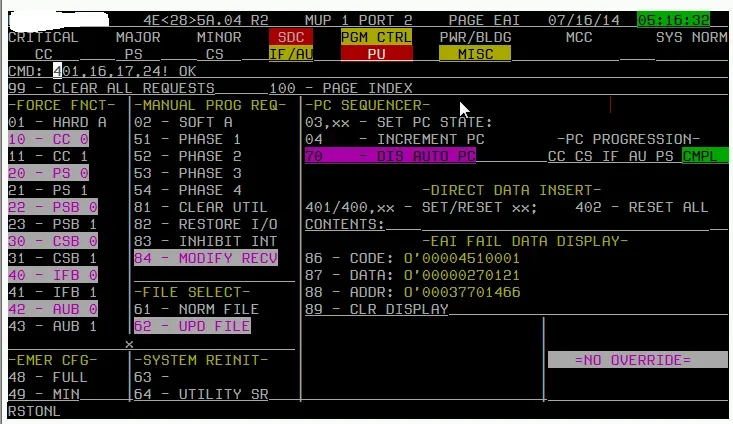The width and height of the screenshot is (733, 424).
Task: Click '81 - CLEAR UTIL' entry
Action: [x=201, y=207]
